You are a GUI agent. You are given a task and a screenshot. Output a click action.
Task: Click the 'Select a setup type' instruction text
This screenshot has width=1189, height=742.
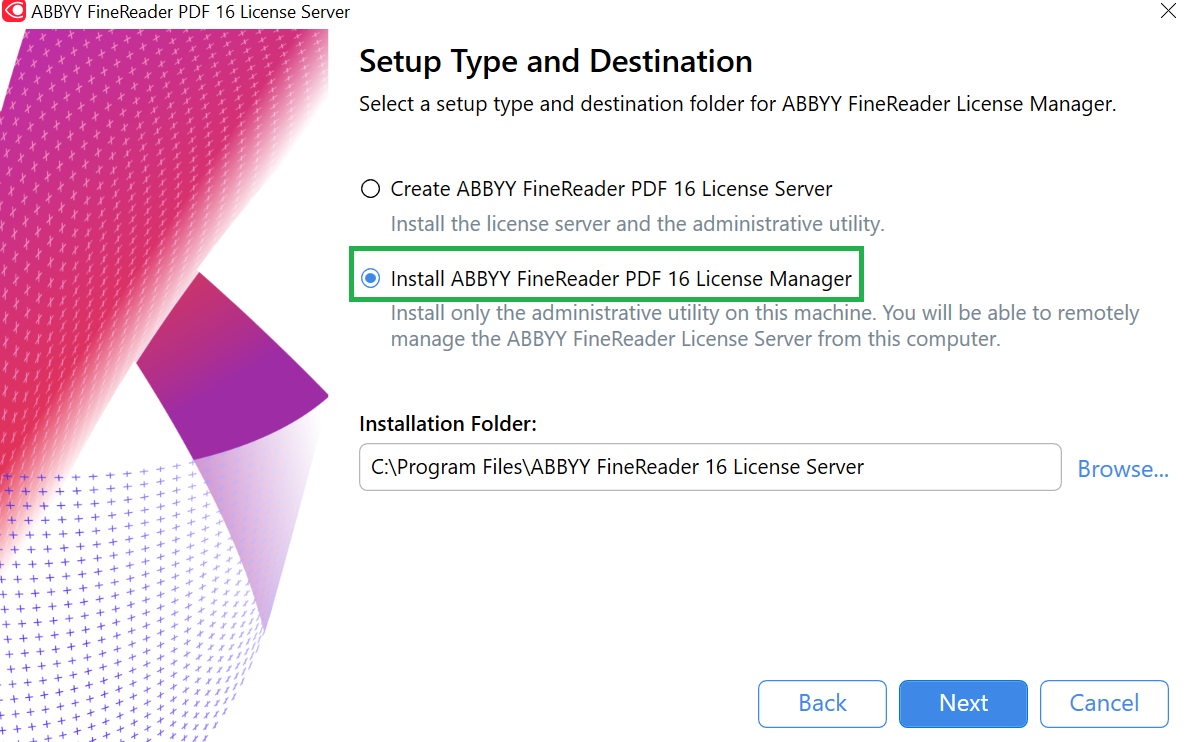click(x=737, y=104)
